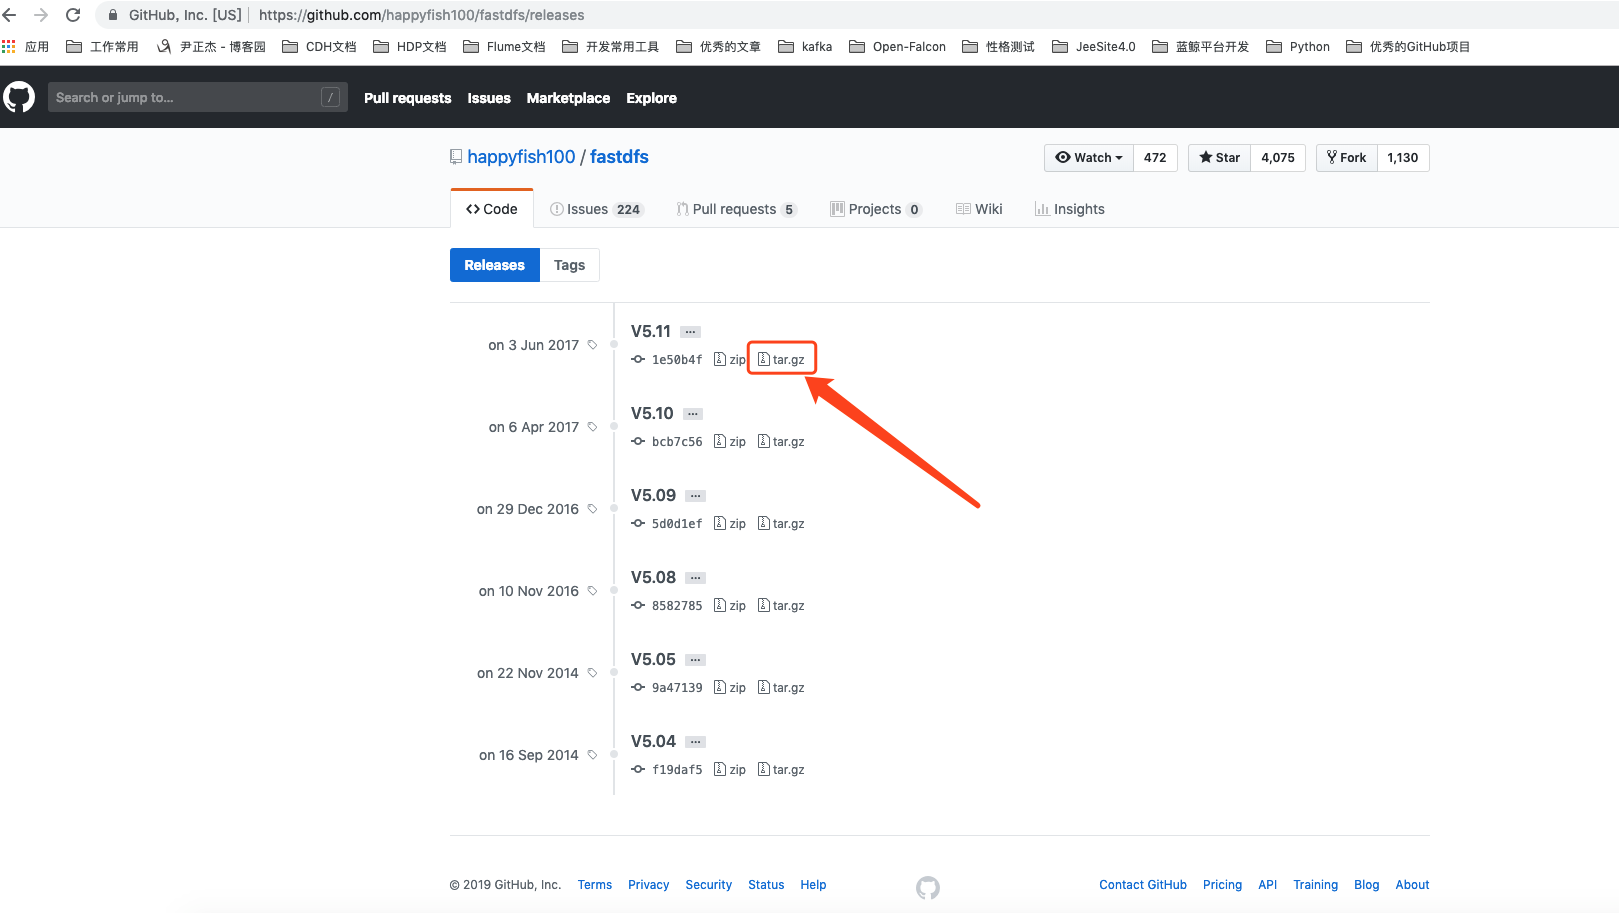The height and width of the screenshot is (913, 1619).
Task: Expand the V5.09 ellipsis details
Action: click(x=696, y=496)
